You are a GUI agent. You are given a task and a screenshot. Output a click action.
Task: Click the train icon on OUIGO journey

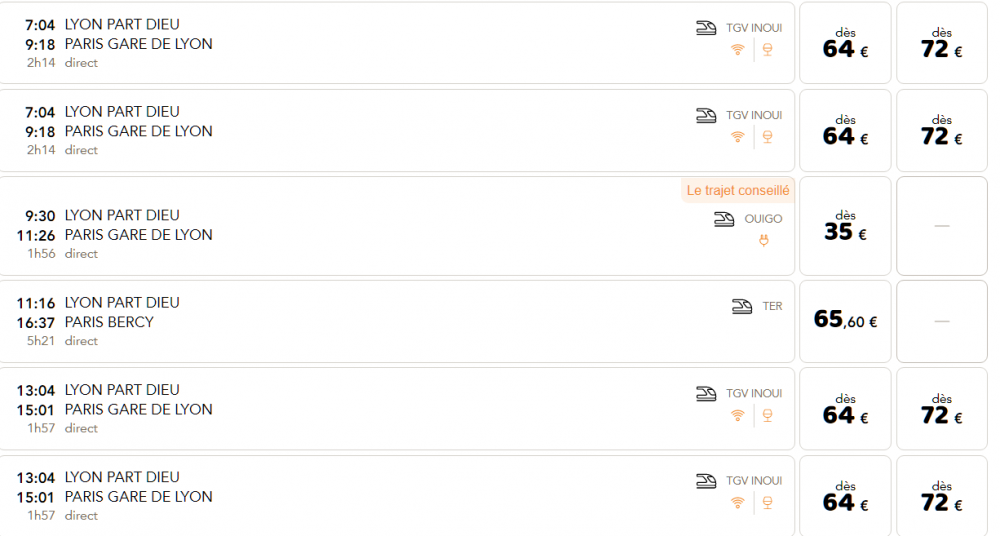(724, 219)
